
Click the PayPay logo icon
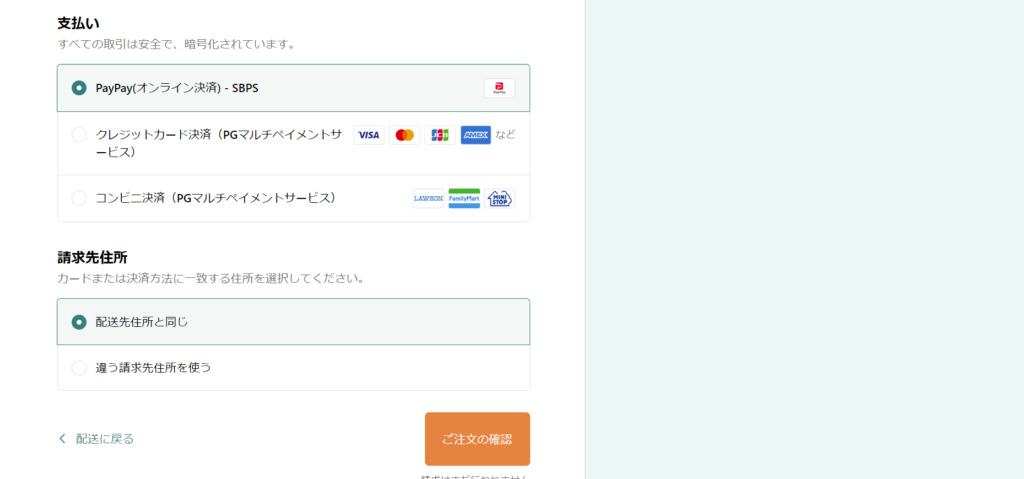[x=499, y=88]
